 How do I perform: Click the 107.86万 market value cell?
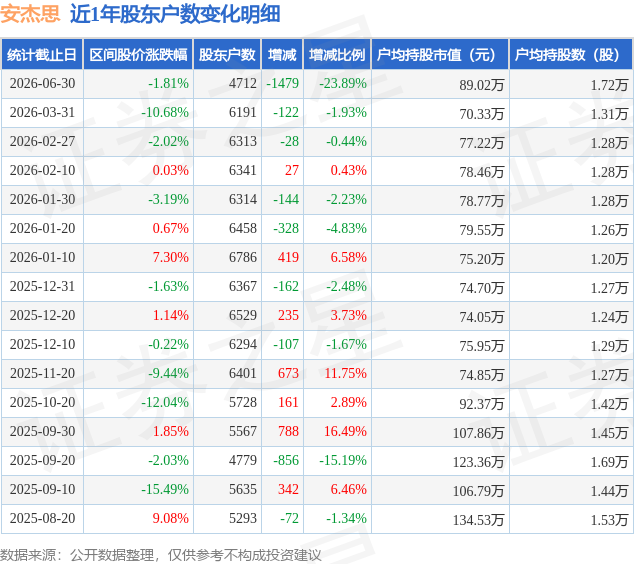[478, 433]
